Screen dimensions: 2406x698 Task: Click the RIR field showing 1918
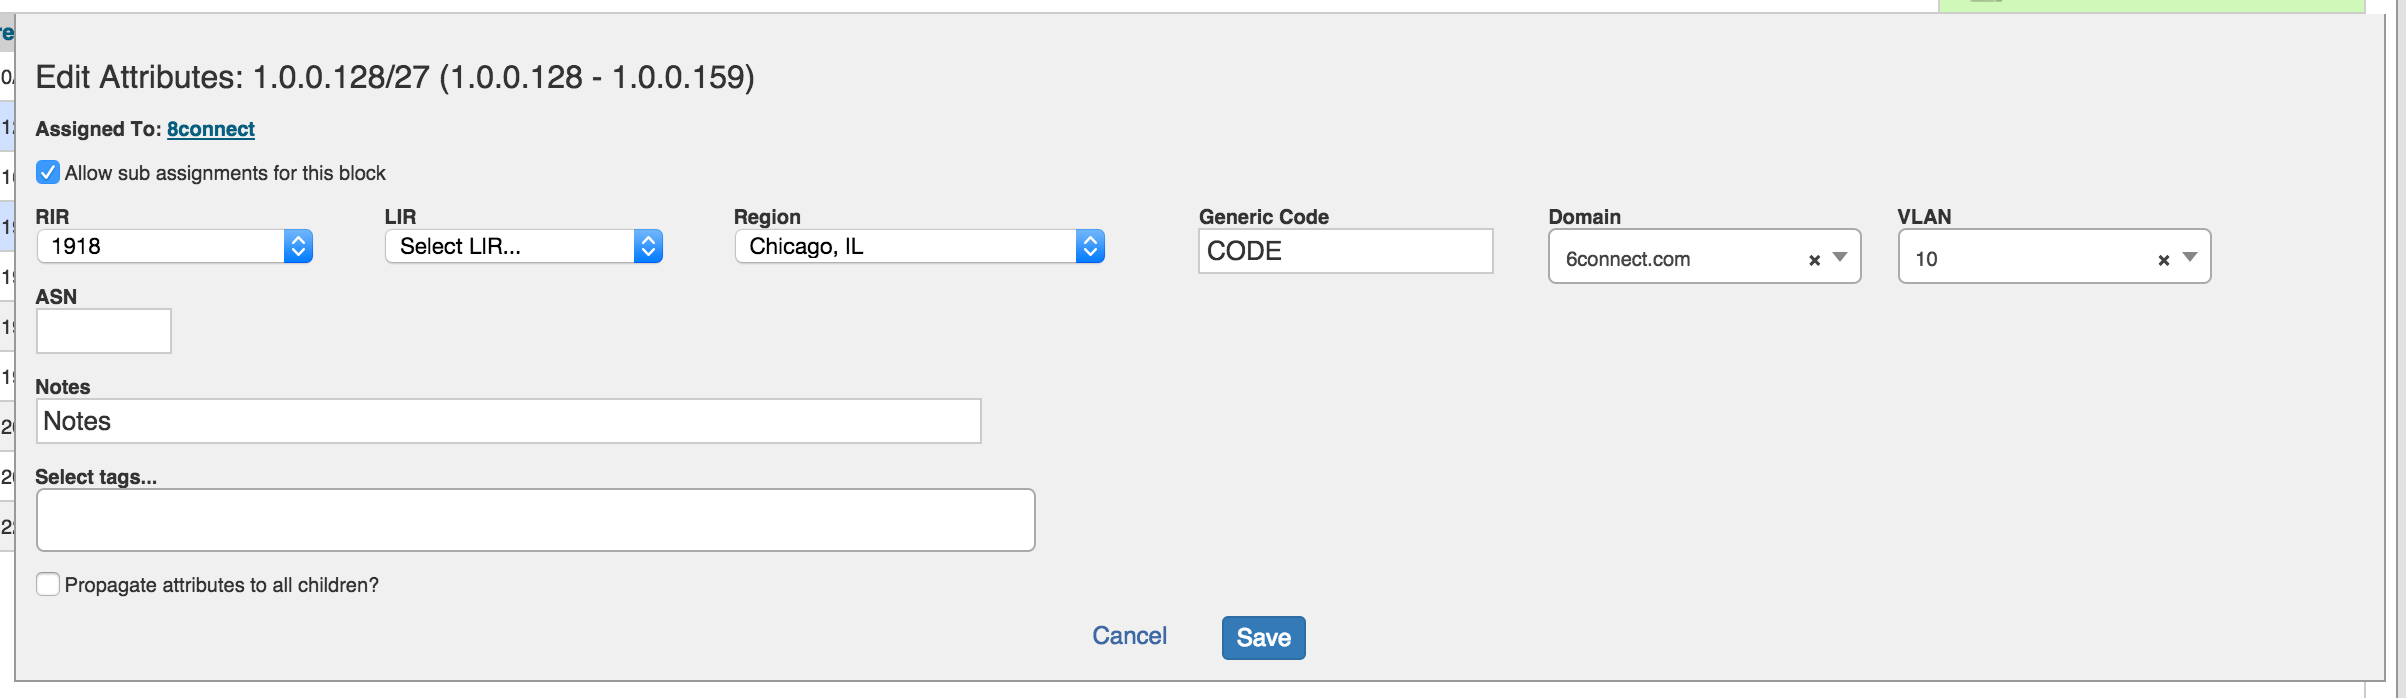[160, 246]
